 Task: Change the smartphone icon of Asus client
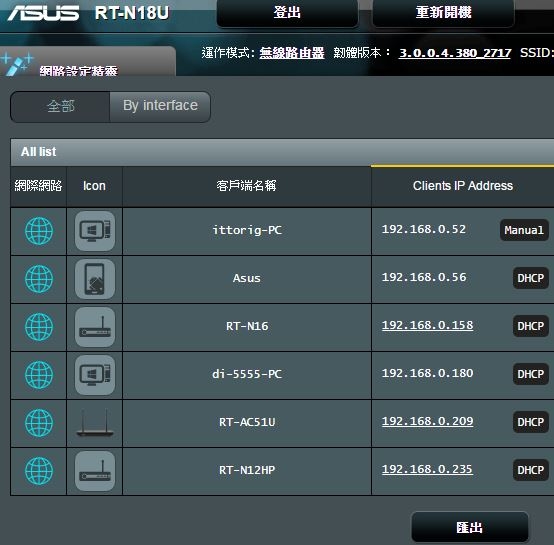tap(95, 279)
